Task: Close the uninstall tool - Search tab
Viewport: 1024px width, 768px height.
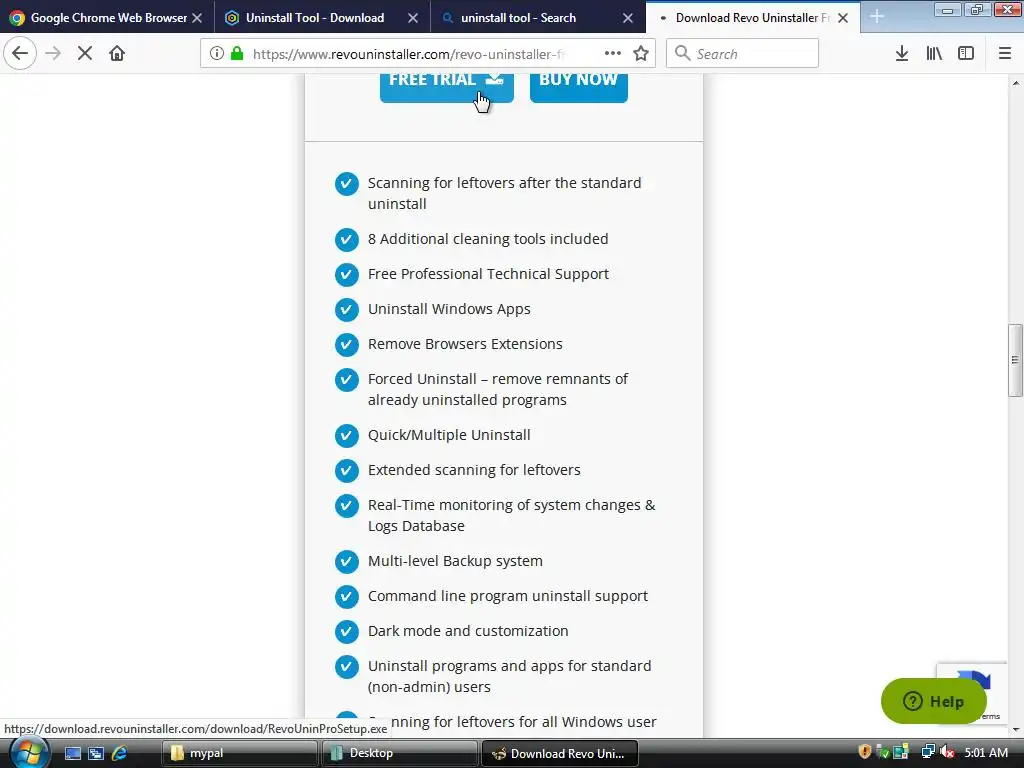Action: (628, 18)
